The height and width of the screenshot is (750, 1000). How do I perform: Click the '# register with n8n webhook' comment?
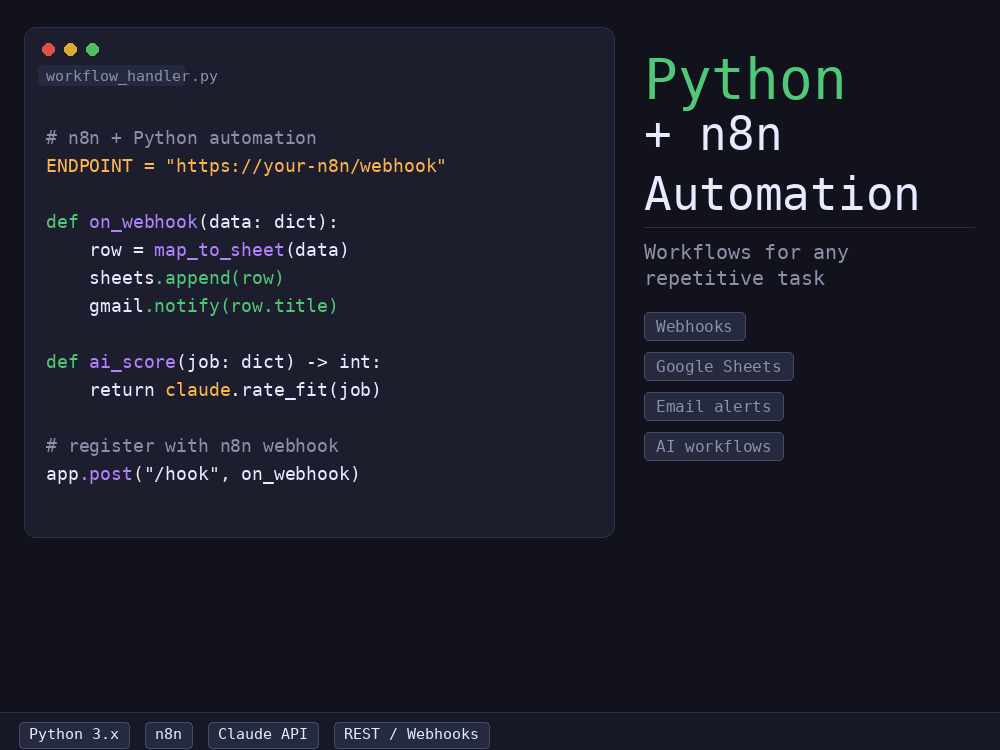[192, 446]
